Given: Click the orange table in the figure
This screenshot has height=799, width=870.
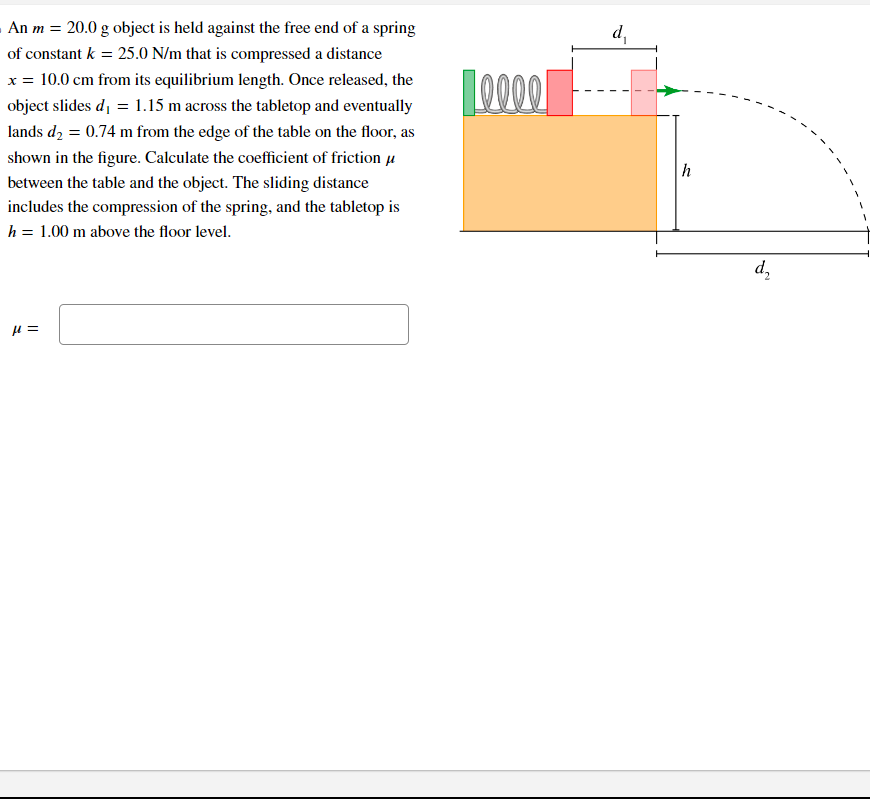Looking at the screenshot, I should pos(560,170).
